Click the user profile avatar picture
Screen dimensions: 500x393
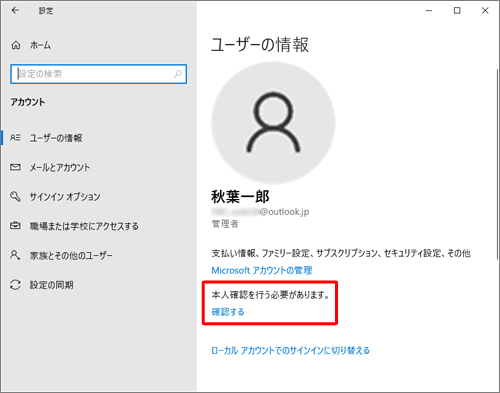(273, 123)
